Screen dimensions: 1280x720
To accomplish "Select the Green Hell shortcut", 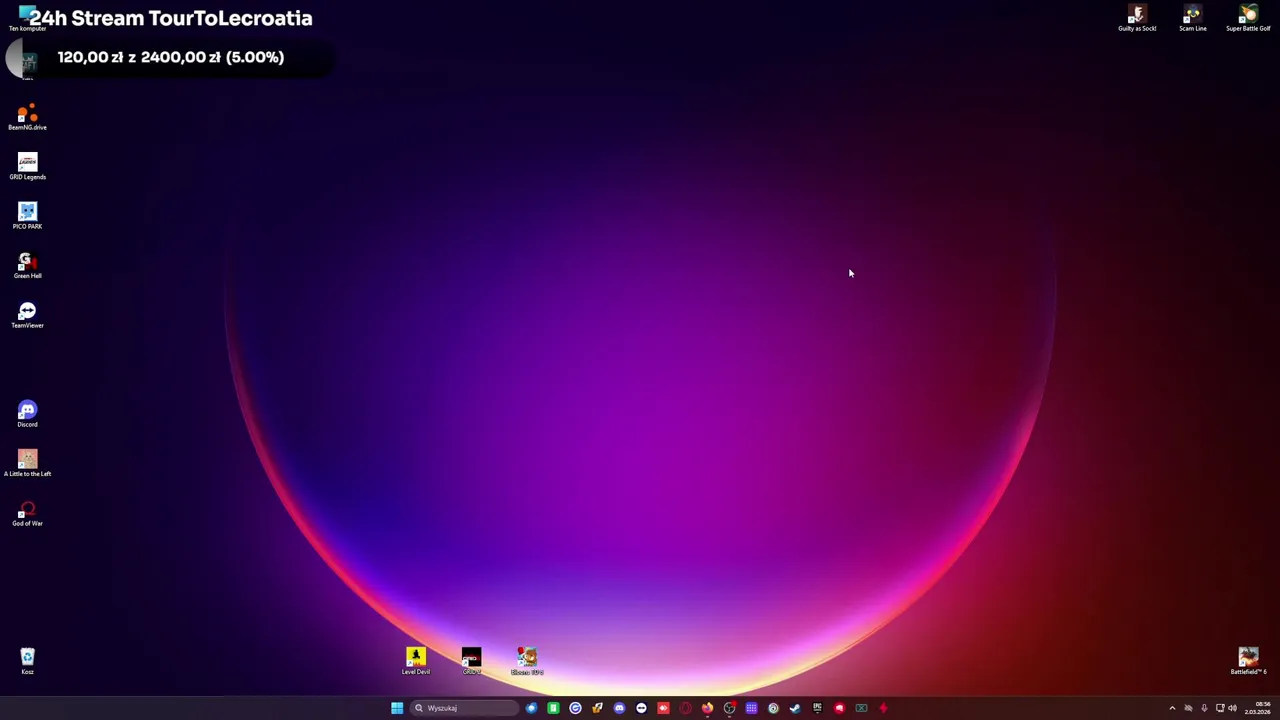I will coord(27,265).
